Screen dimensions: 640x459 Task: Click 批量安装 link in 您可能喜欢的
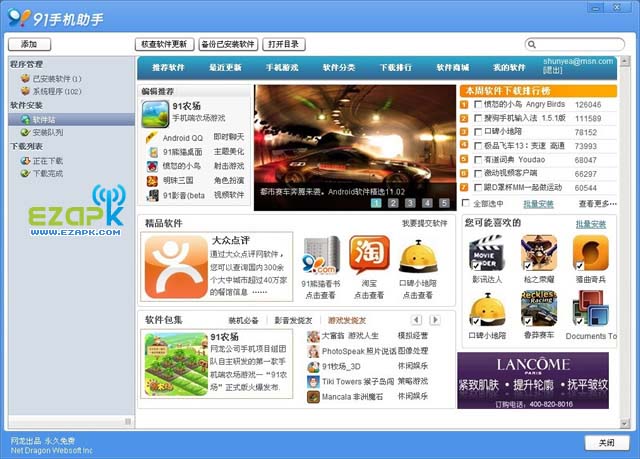click(591, 224)
